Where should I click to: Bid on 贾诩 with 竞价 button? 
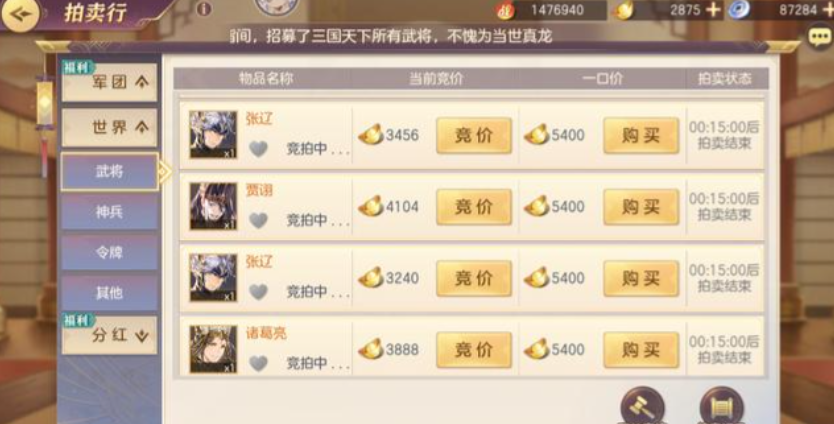pos(474,207)
